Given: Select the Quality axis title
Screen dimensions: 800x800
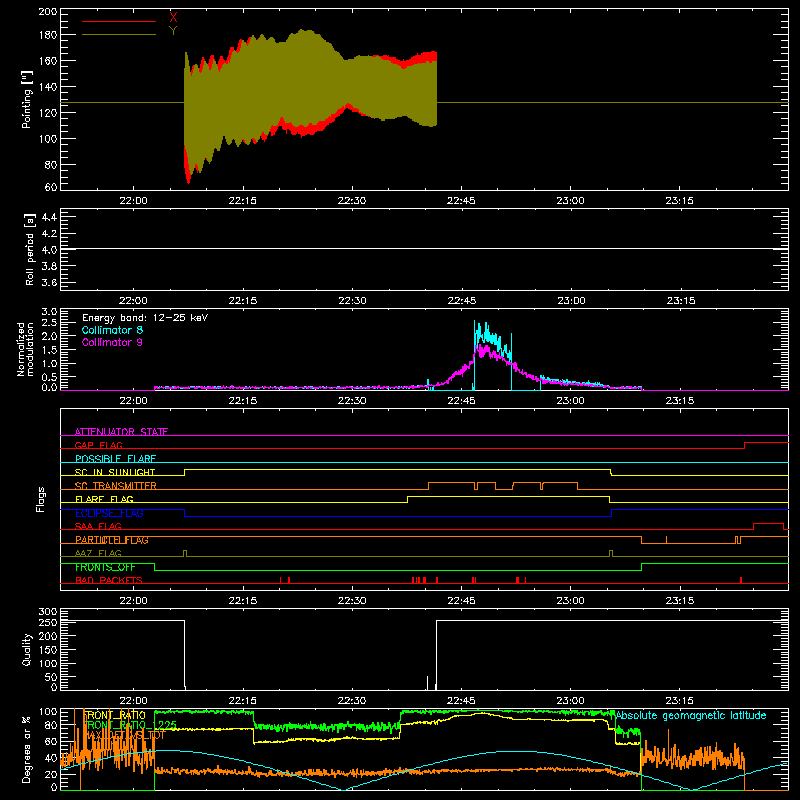Looking at the screenshot, I should pos(27,649).
